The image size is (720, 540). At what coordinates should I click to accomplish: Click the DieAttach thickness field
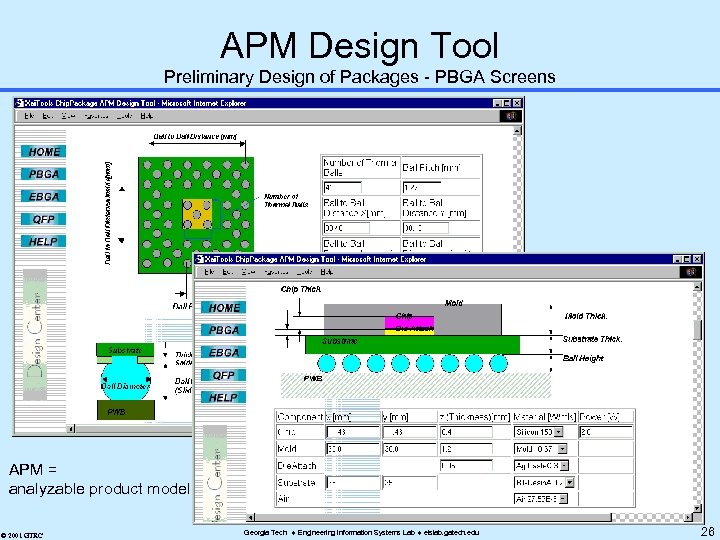click(466, 466)
